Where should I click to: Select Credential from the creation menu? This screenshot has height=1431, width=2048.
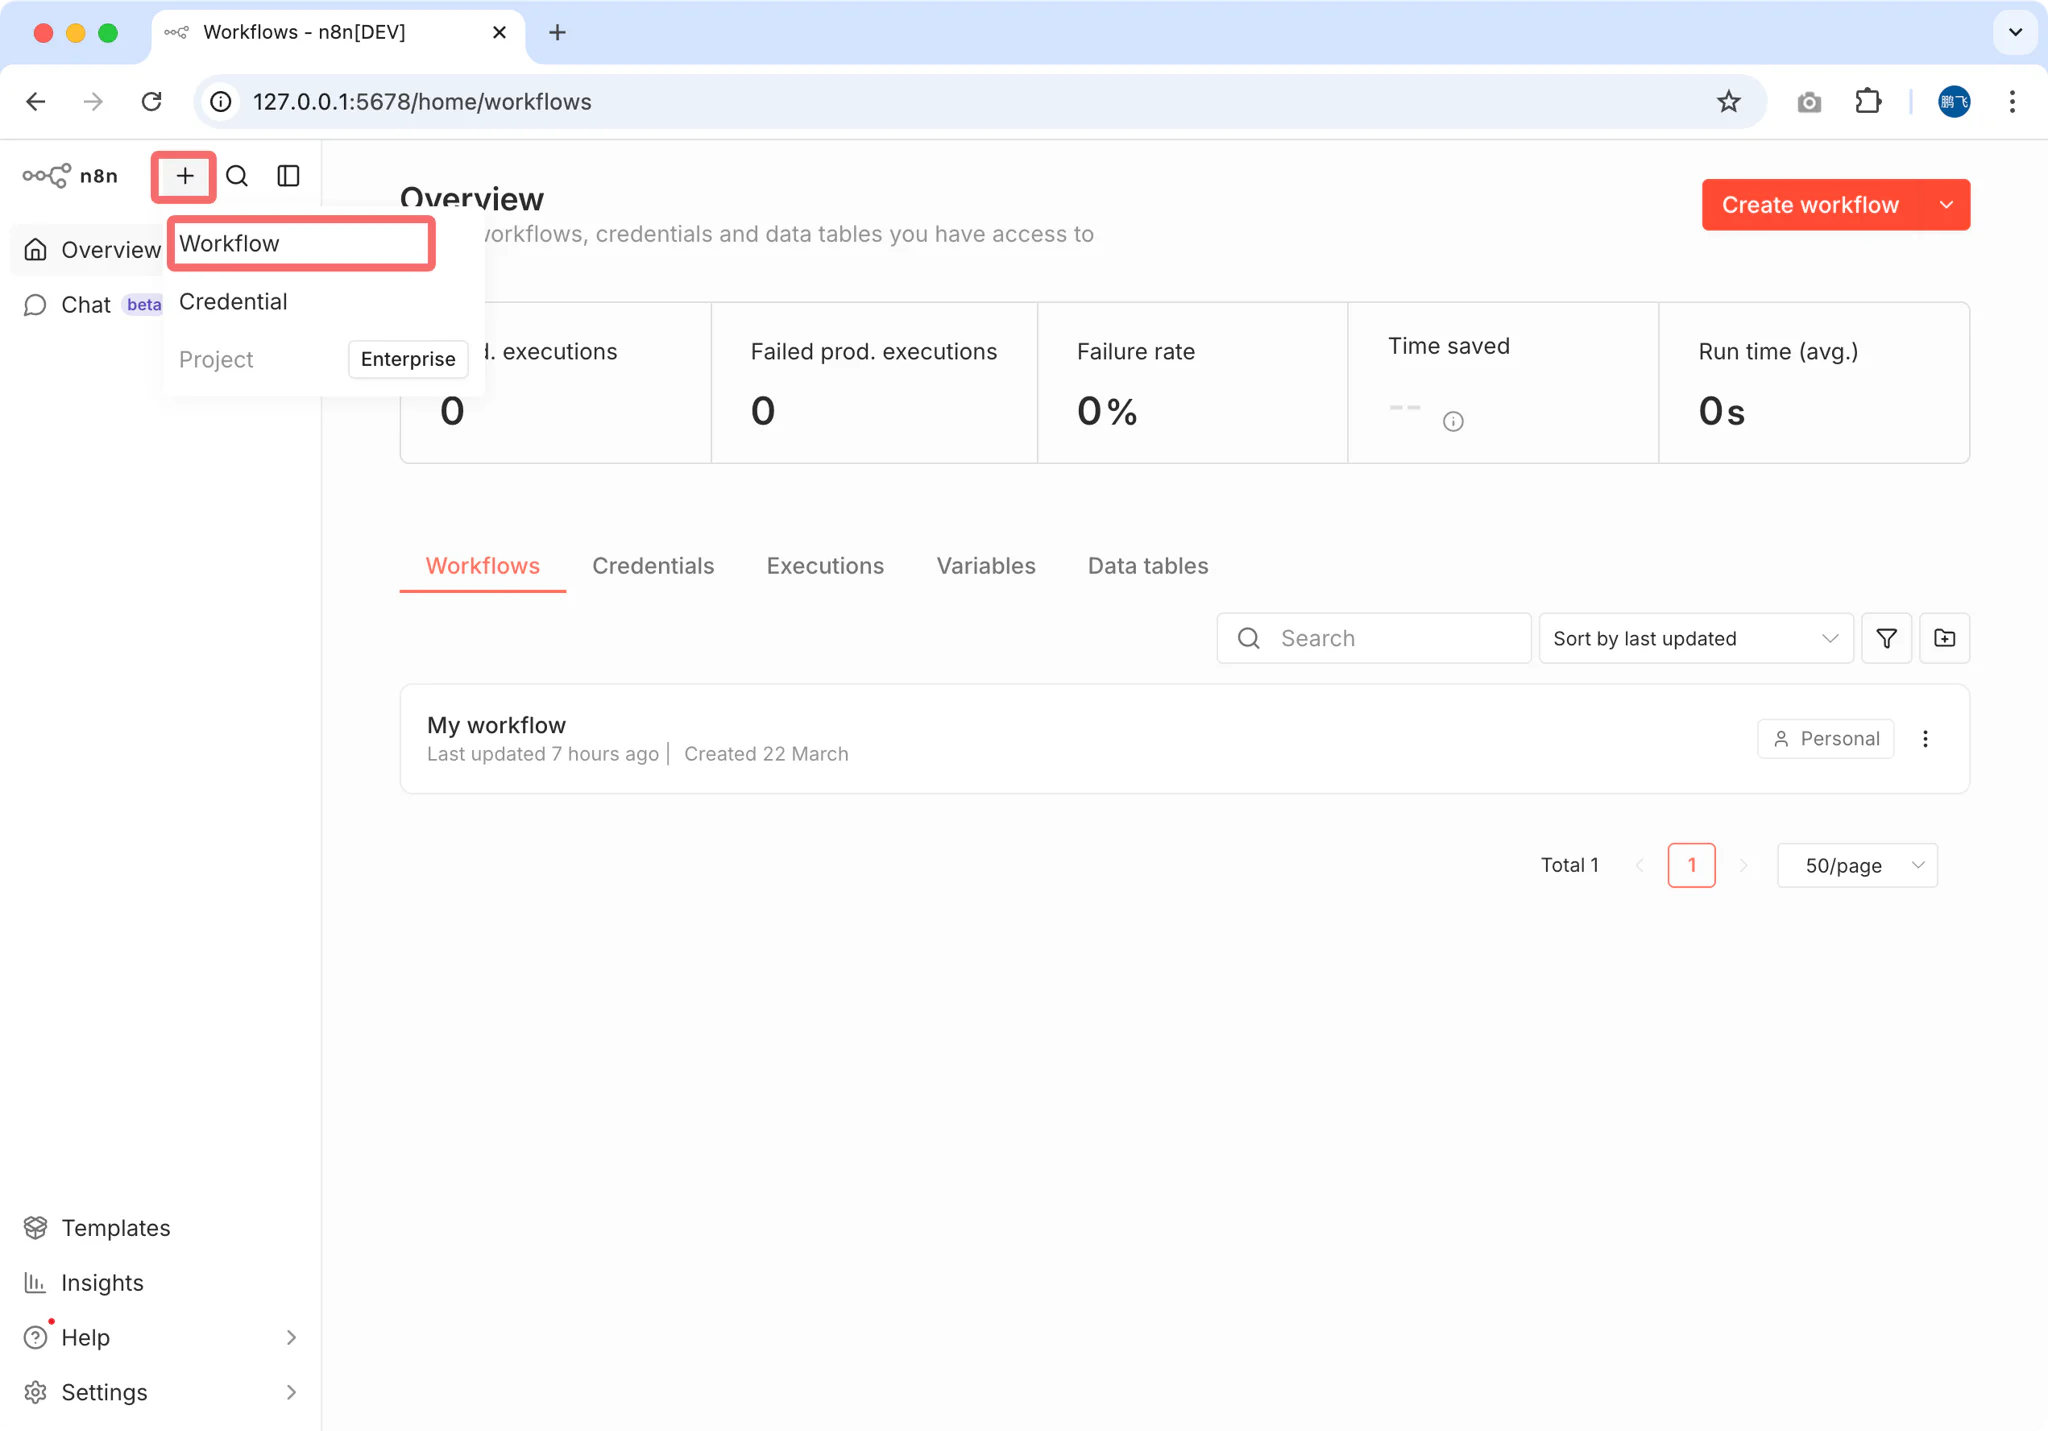click(x=233, y=301)
